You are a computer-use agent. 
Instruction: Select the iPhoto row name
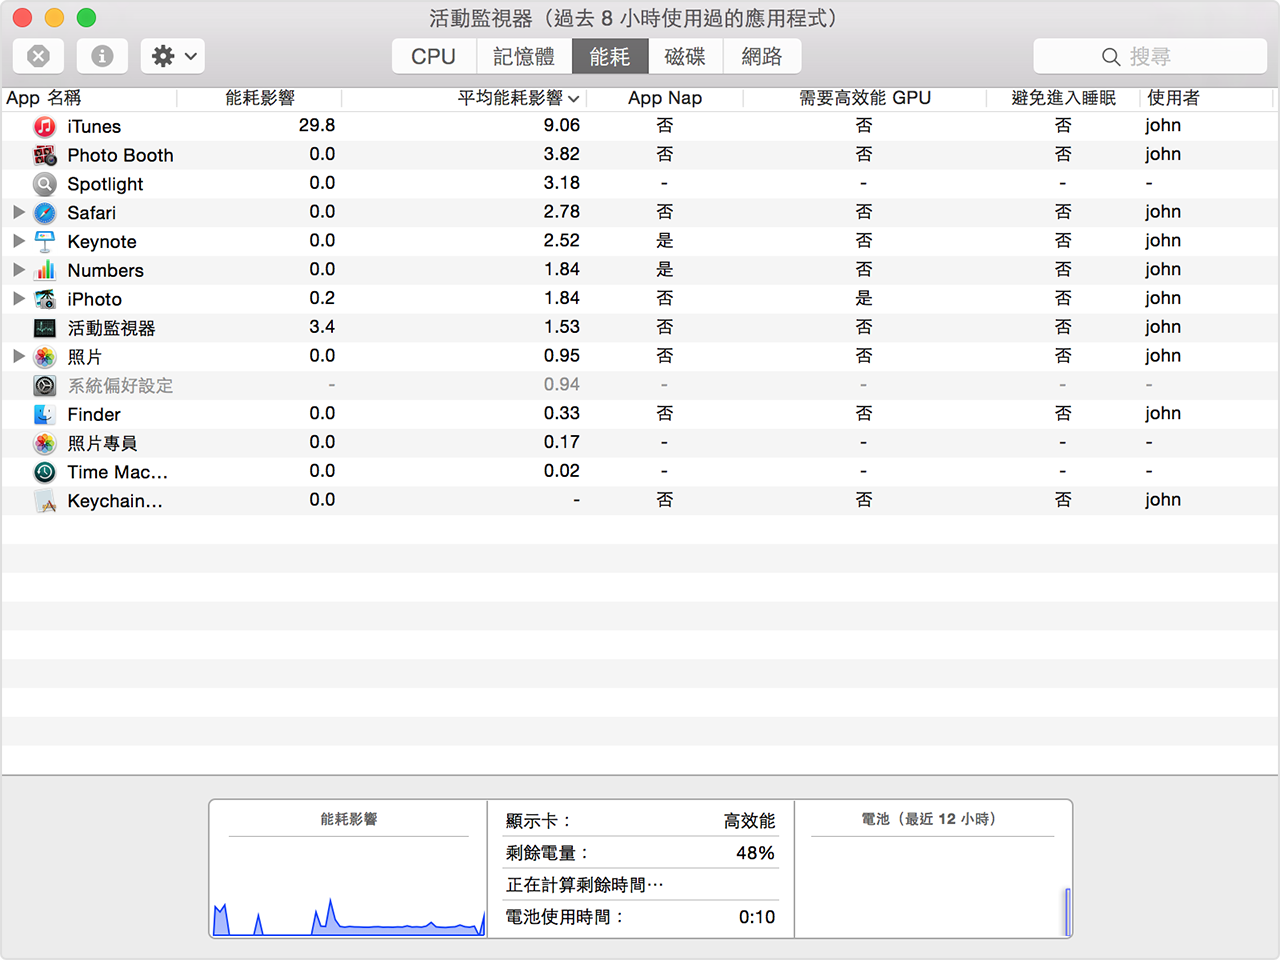tap(94, 300)
